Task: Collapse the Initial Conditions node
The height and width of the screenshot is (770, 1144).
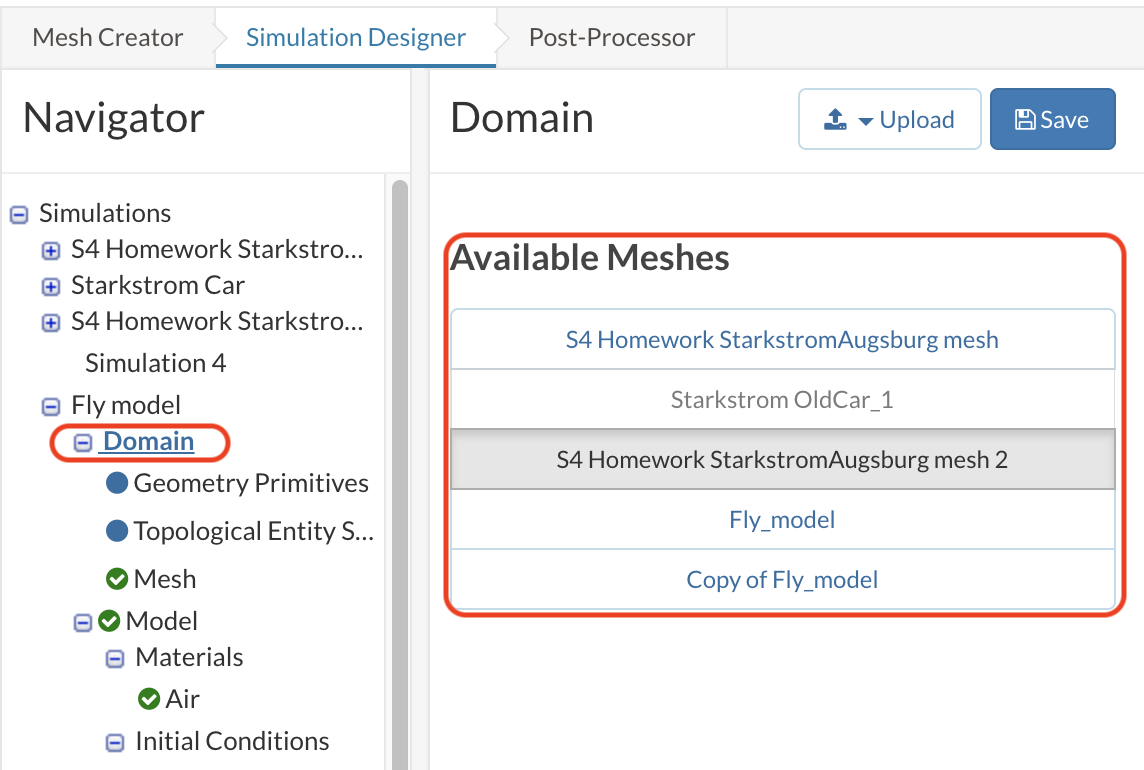Action: point(116,742)
